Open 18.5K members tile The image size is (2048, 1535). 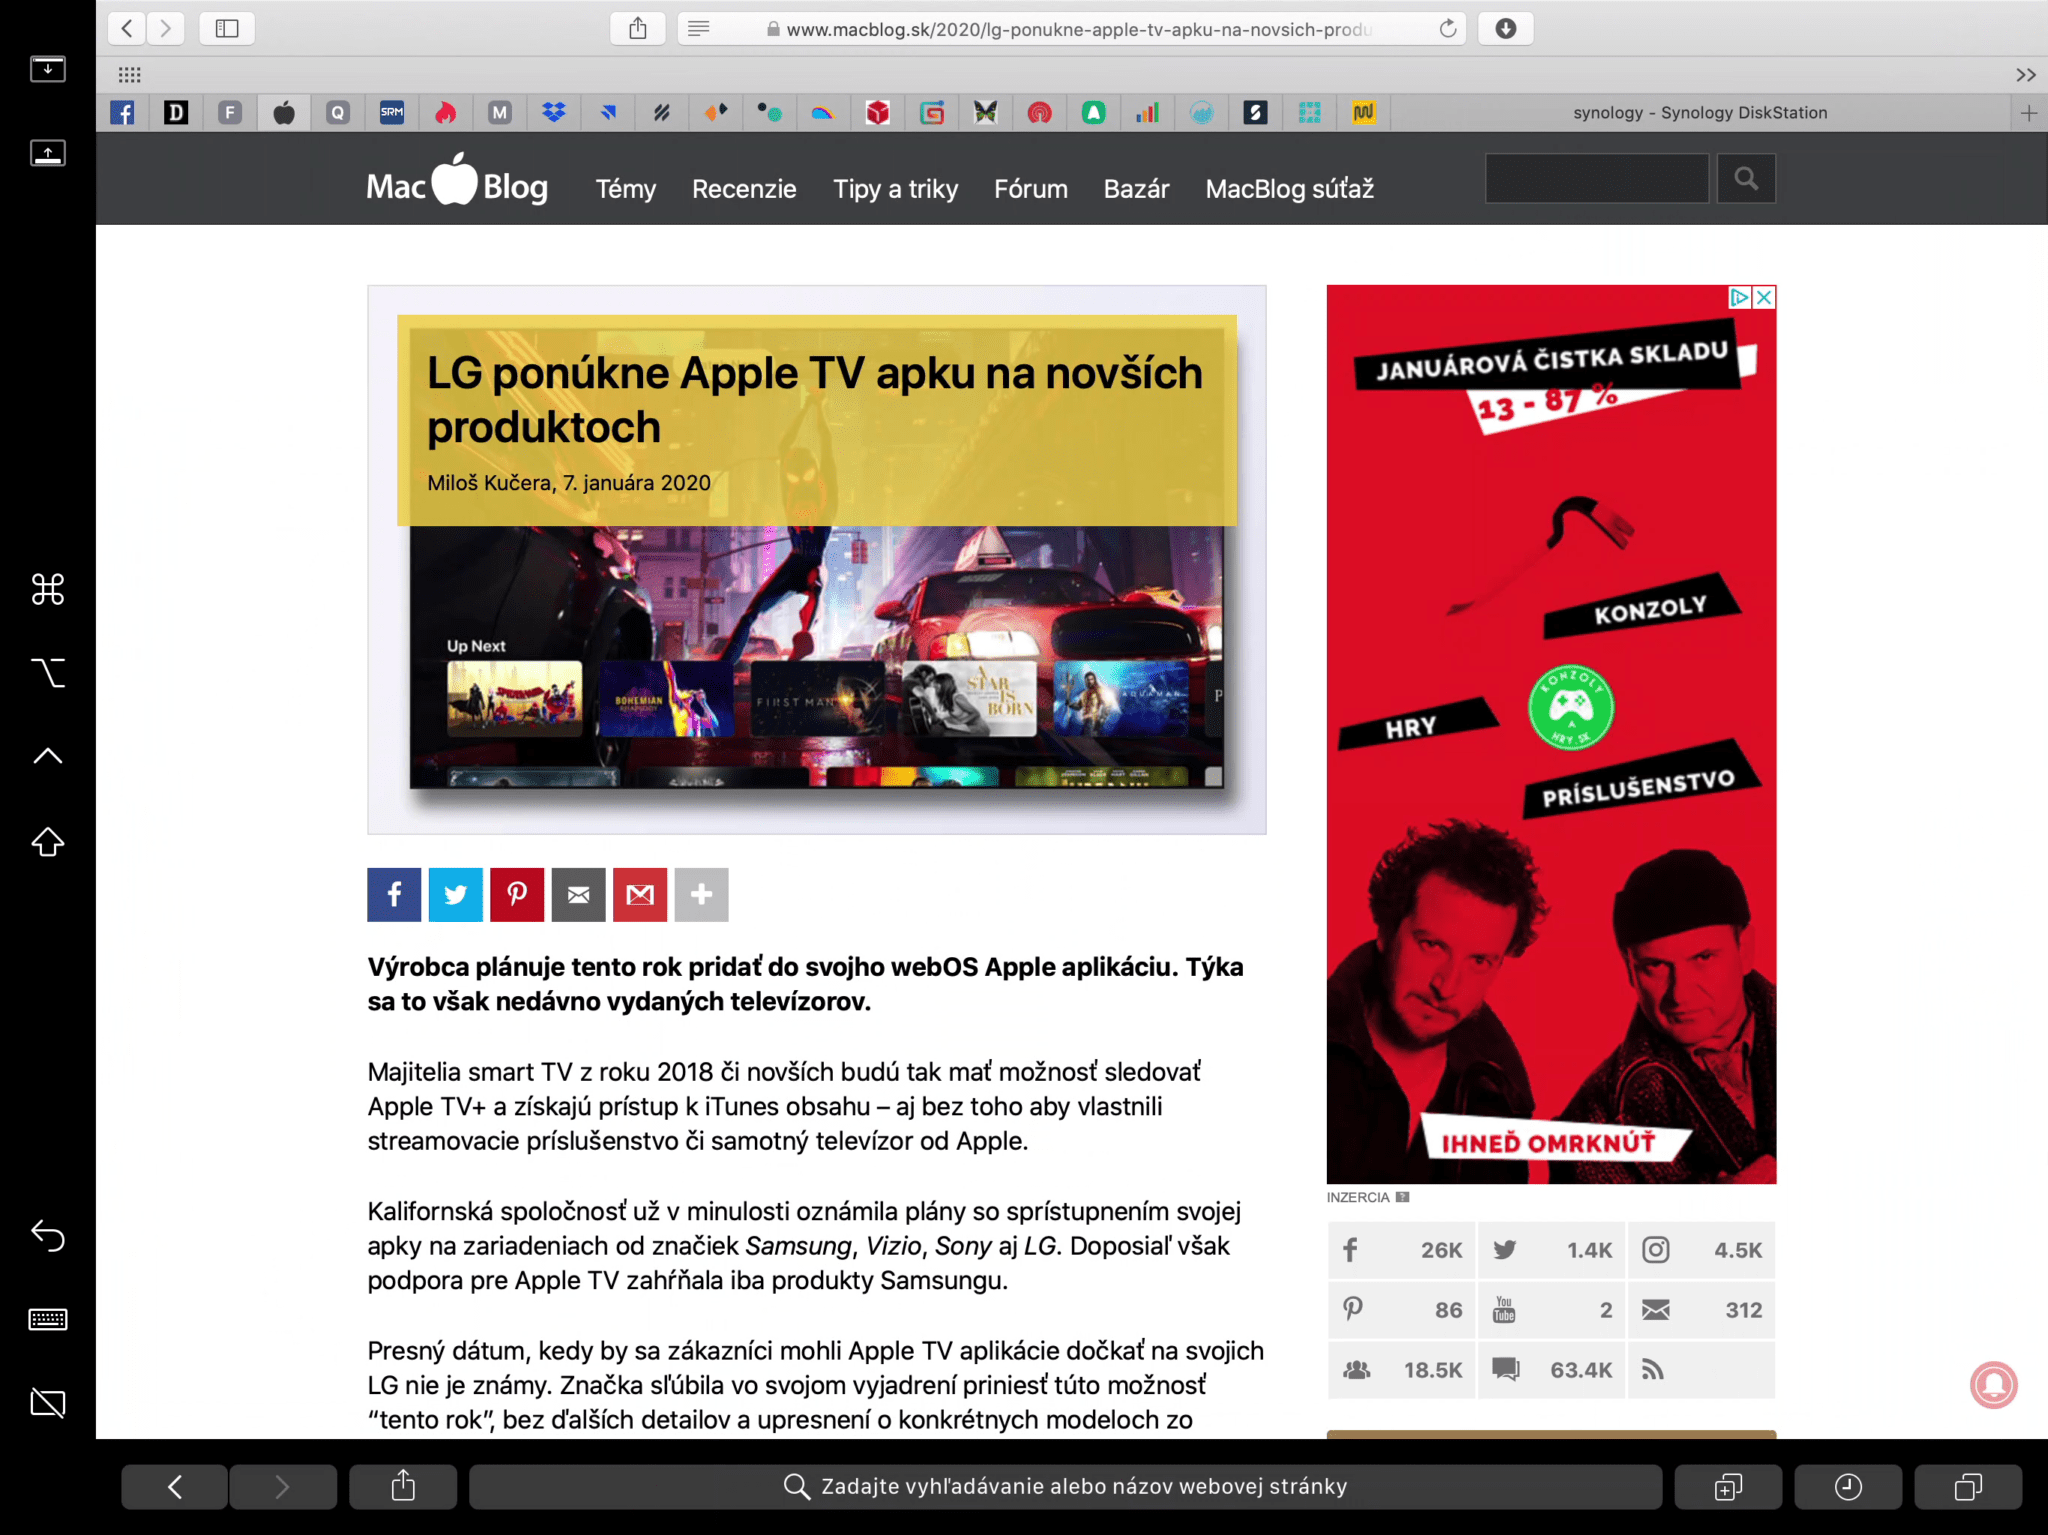pos(1401,1370)
